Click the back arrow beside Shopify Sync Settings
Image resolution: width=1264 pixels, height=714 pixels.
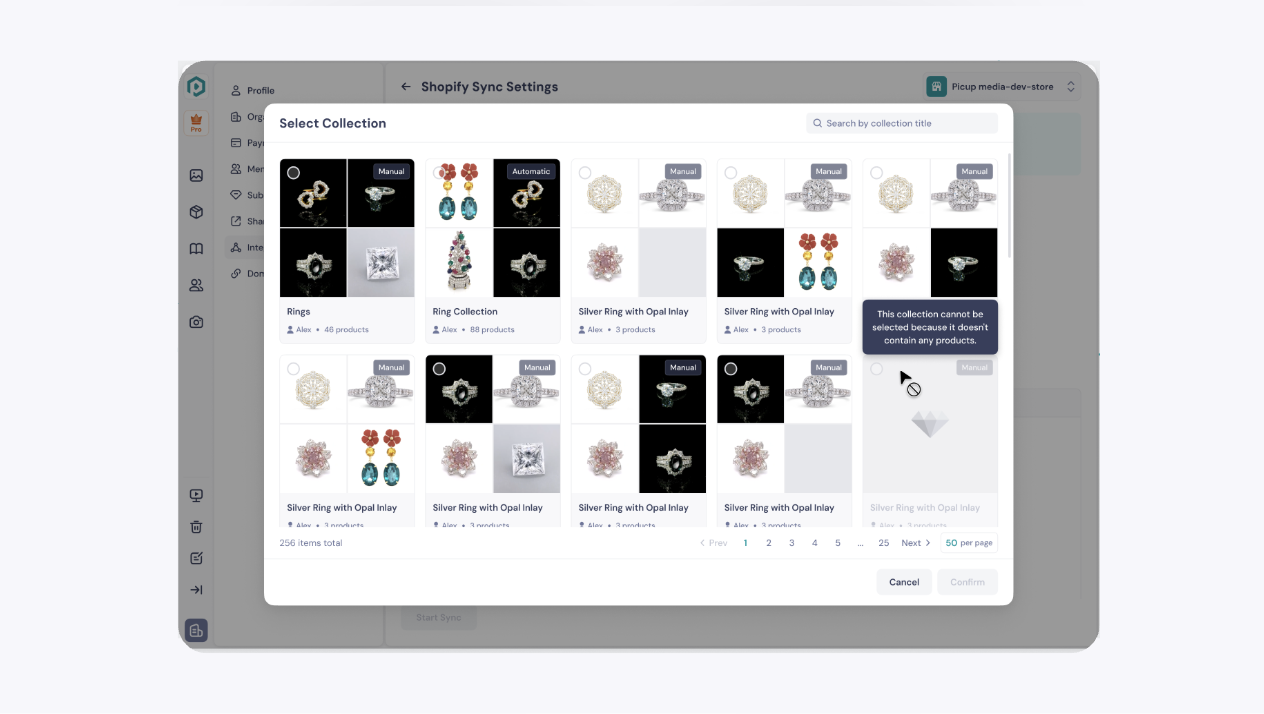[406, 87]
